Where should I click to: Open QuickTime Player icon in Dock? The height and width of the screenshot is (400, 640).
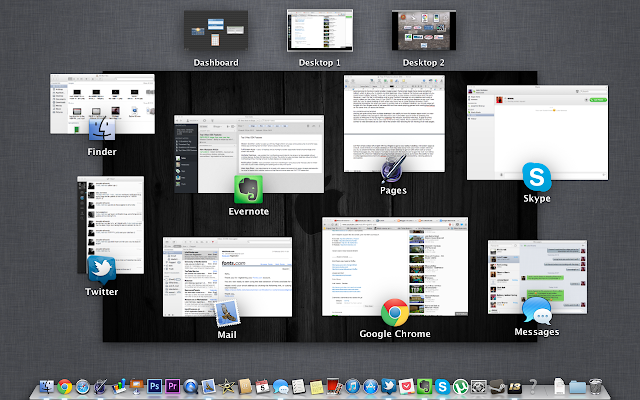click(x=190, y=386)
